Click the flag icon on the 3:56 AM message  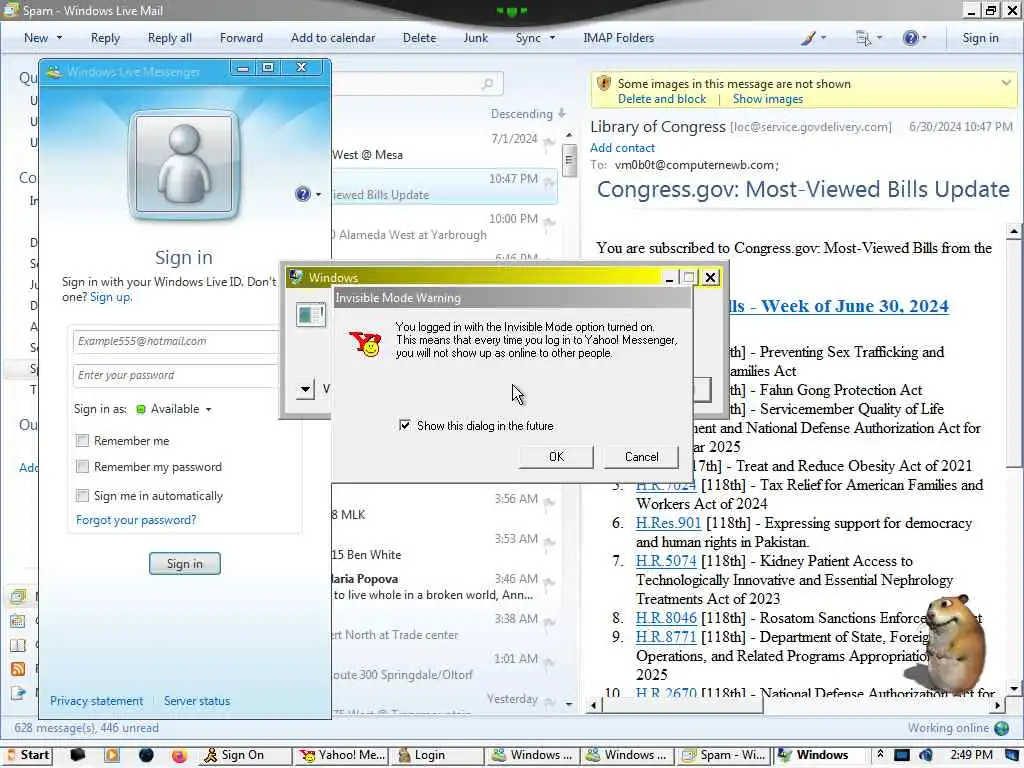549,503
